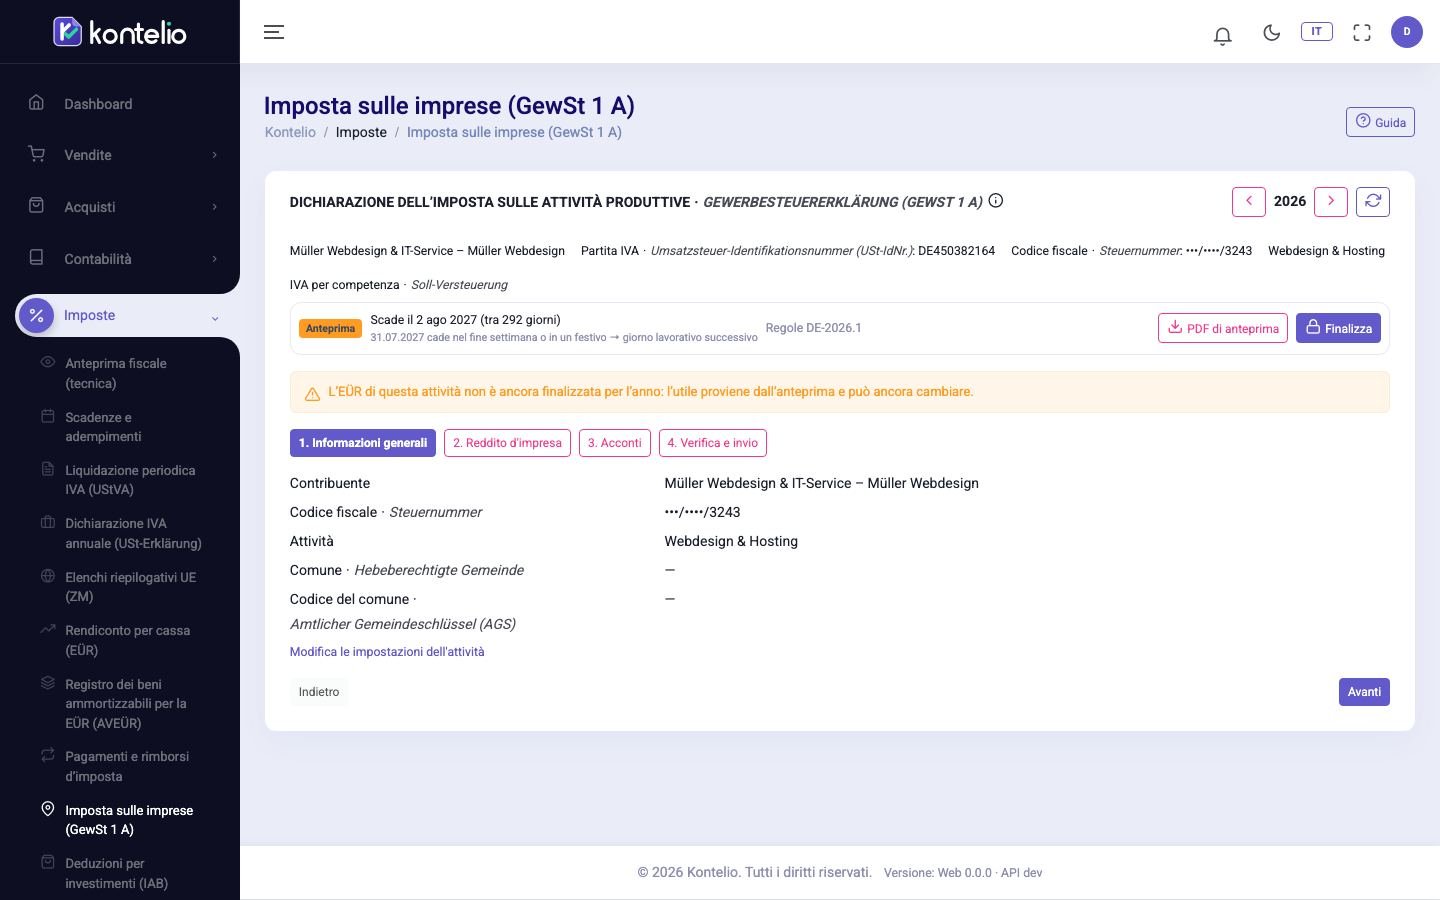Click the Kontelio logo
This screenshot has width=1440, height=900.
(x=120, y=32)
